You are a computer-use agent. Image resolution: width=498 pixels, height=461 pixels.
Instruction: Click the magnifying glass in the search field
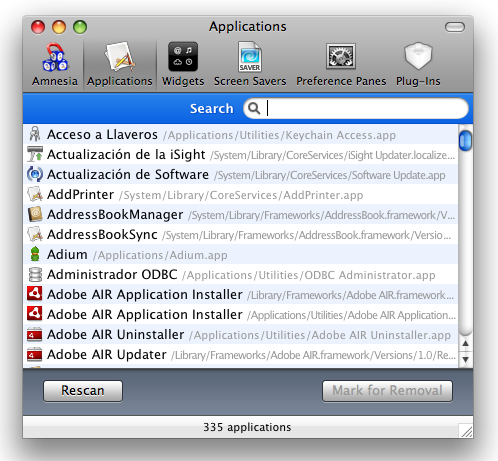254,108
